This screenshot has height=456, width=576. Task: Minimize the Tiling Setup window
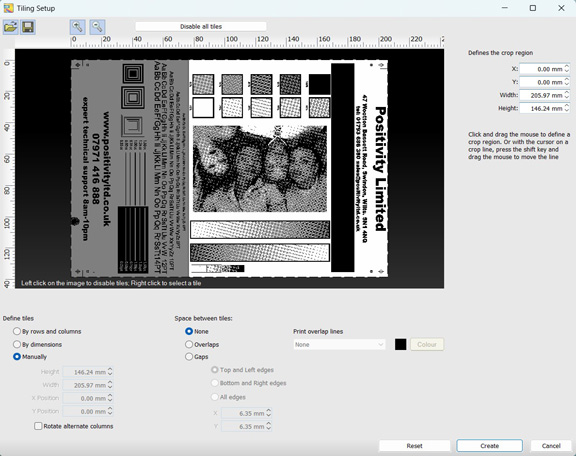(x=505, y=8)
